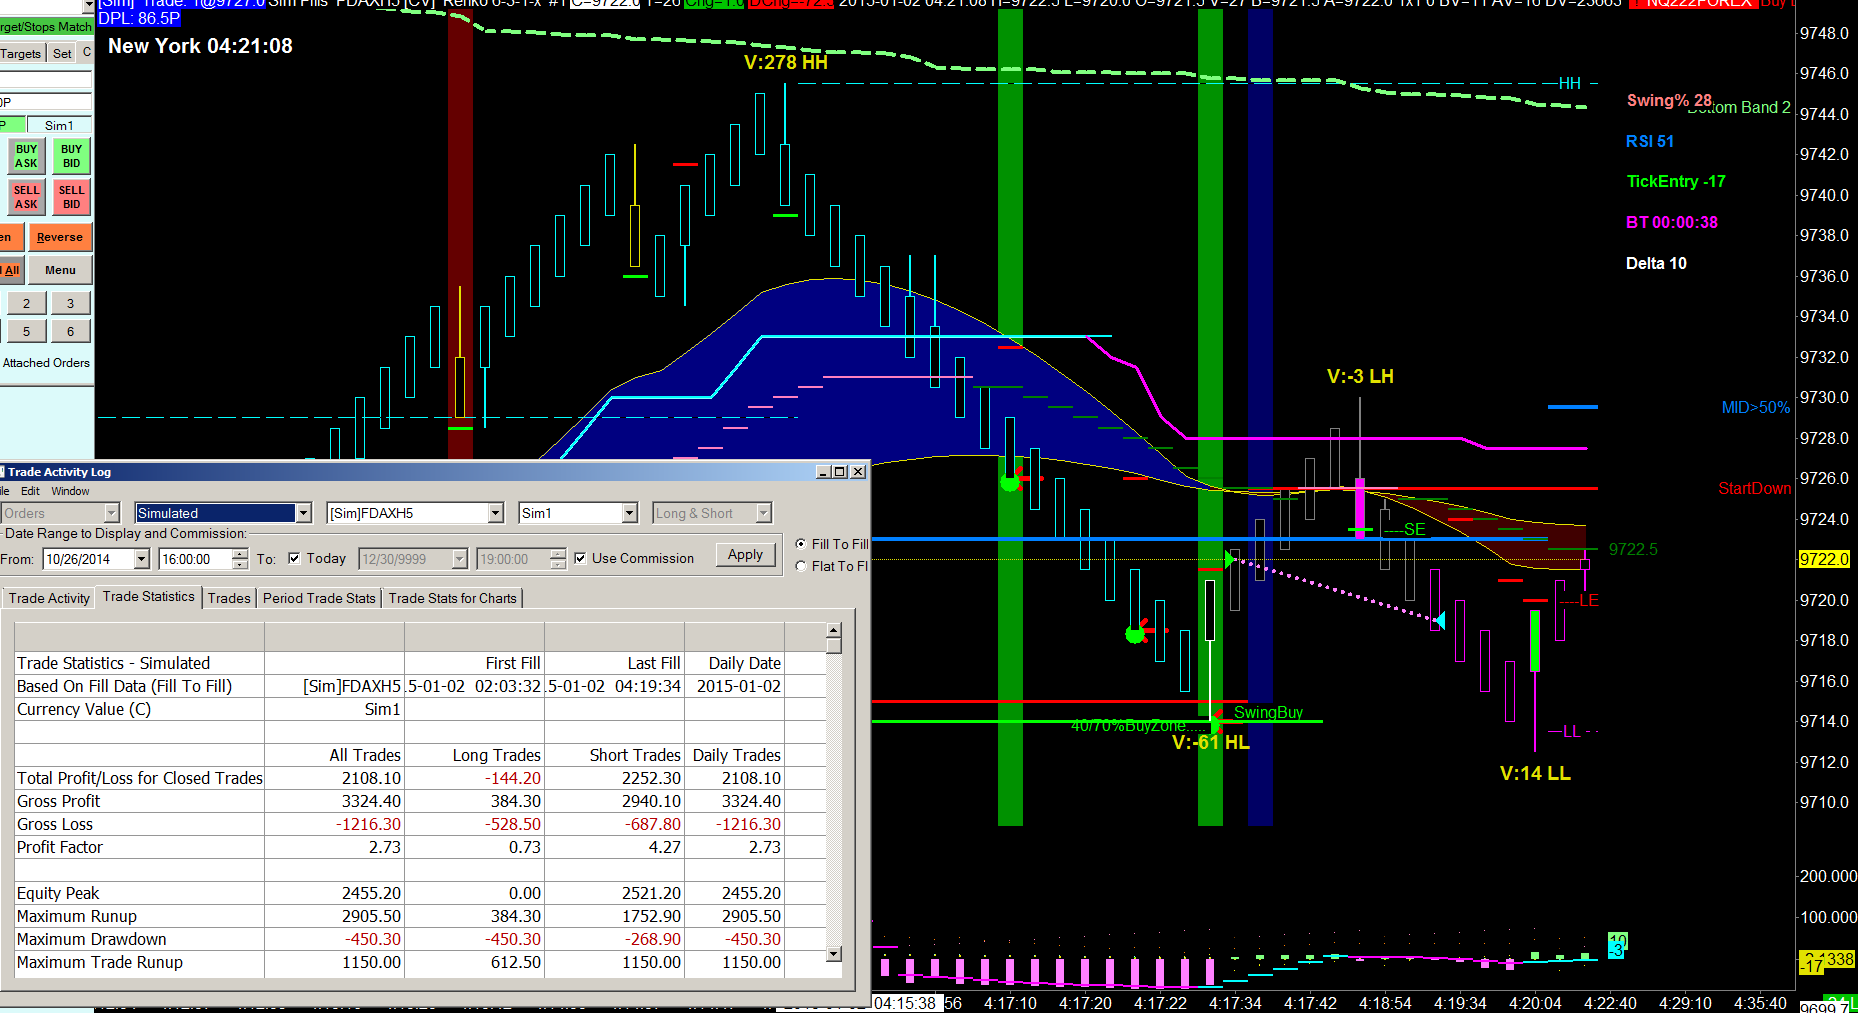Click the Long Trades total value -144.20

click(513, 778)
